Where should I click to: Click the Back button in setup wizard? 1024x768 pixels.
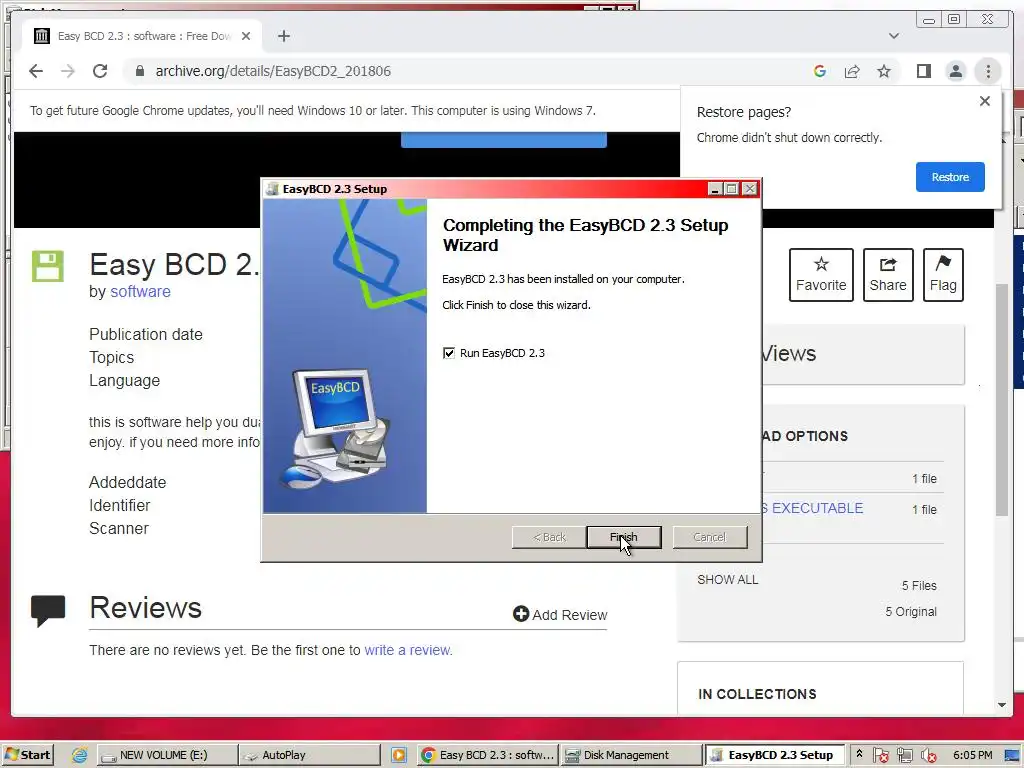coord(549,537)
